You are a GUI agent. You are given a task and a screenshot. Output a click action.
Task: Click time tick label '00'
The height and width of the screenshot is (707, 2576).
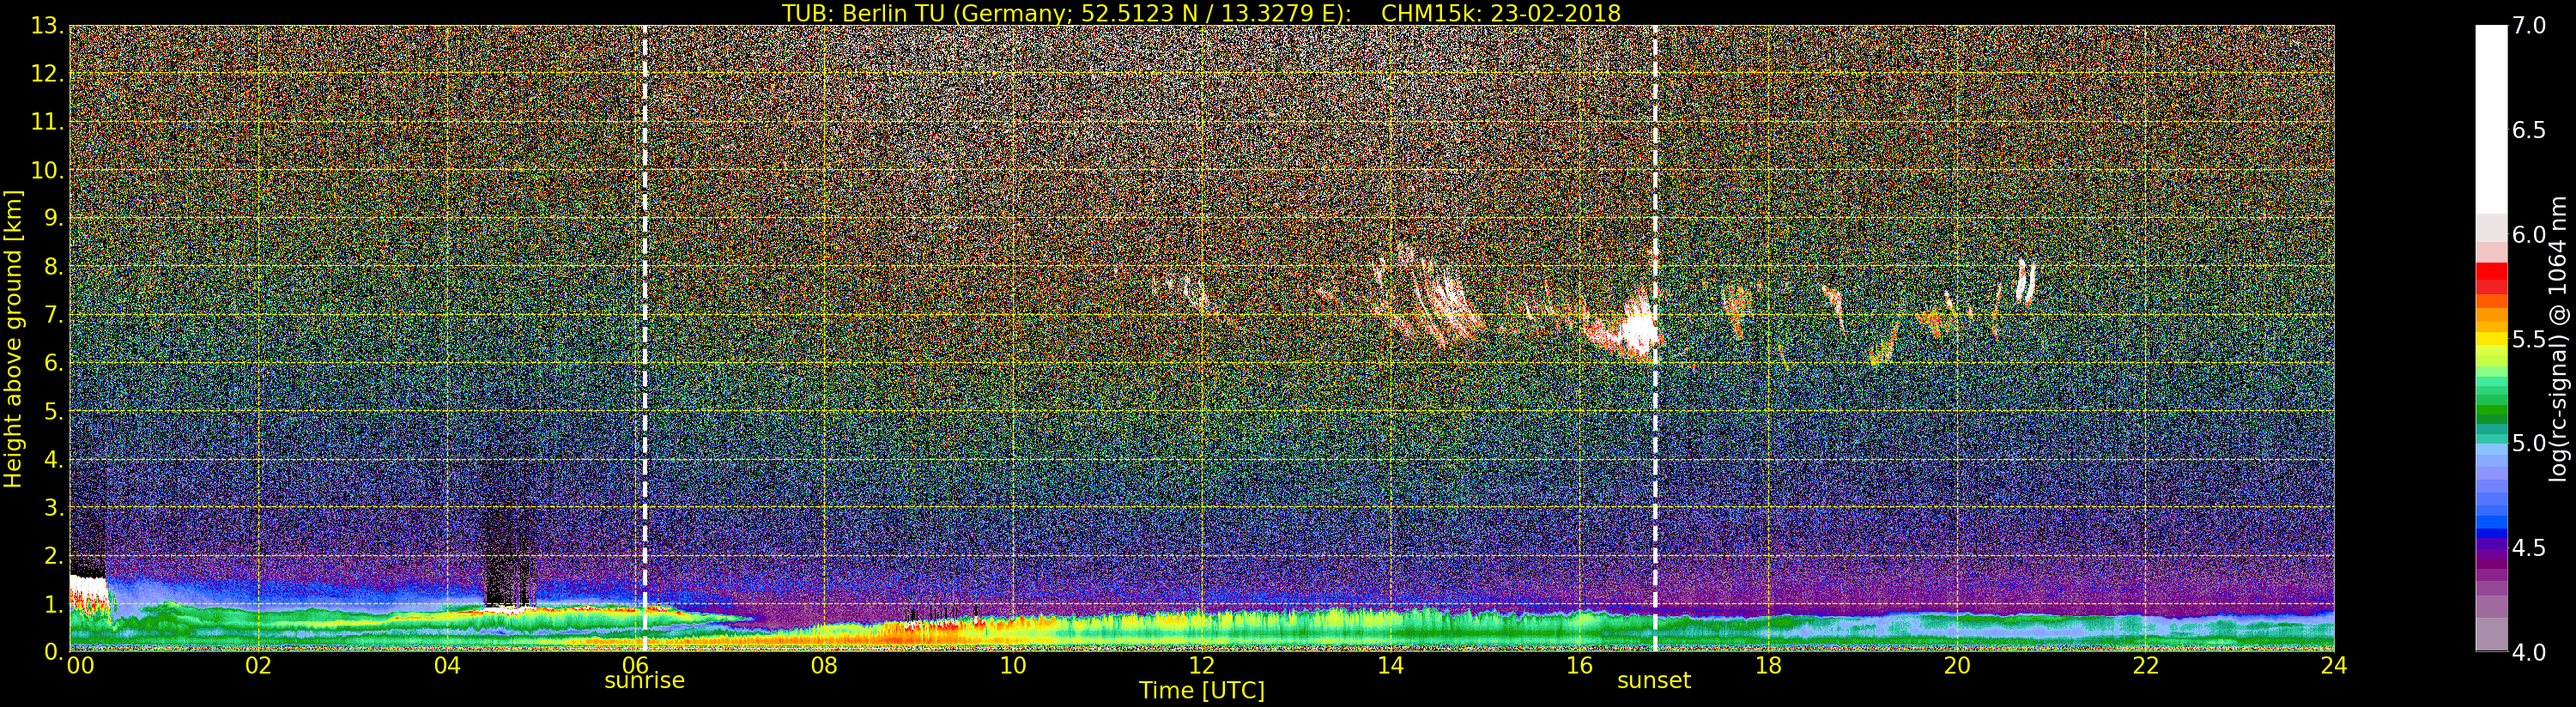[80, 666]
